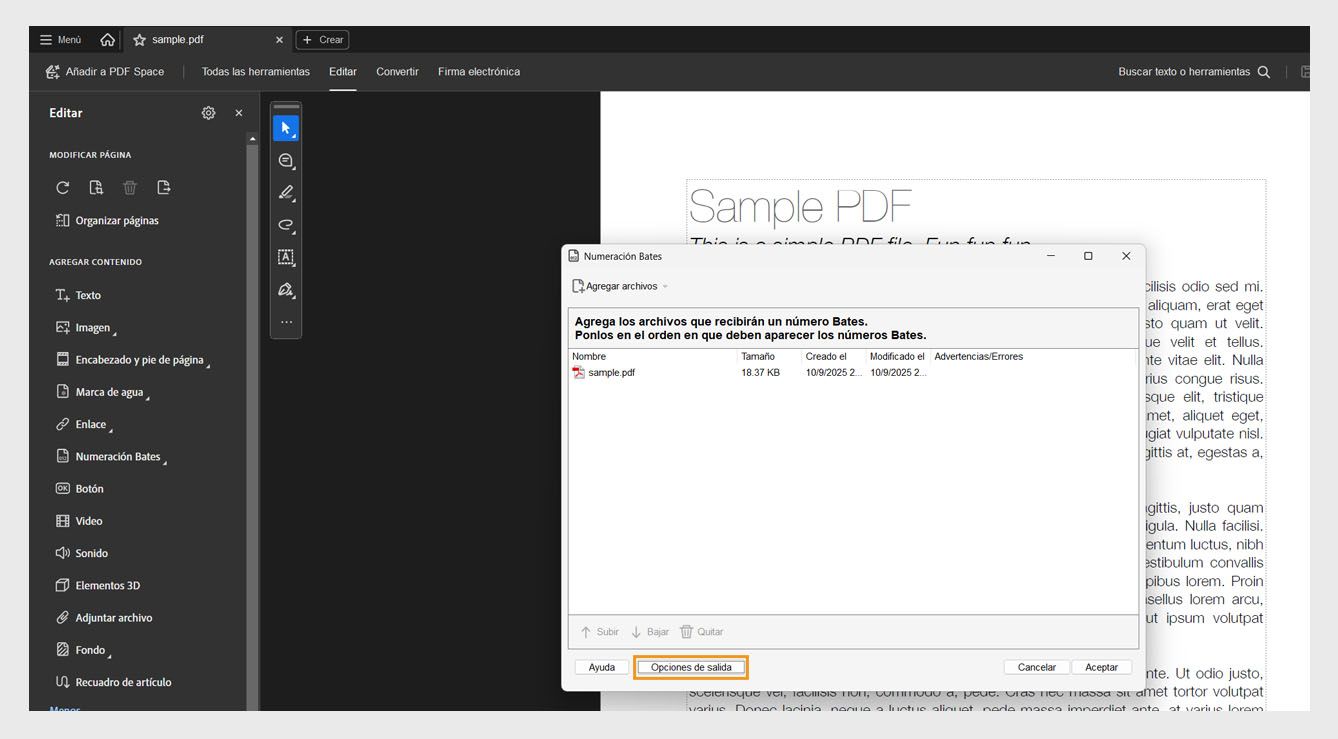Select the Texto tool in the Editar panel
Screen dimensions: 1338x739
[x=78, y=295]
